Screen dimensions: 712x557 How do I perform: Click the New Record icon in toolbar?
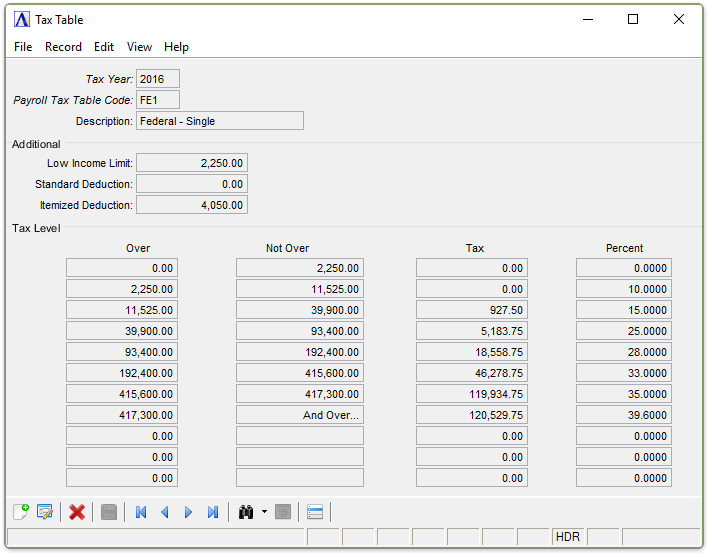(21, 512)
